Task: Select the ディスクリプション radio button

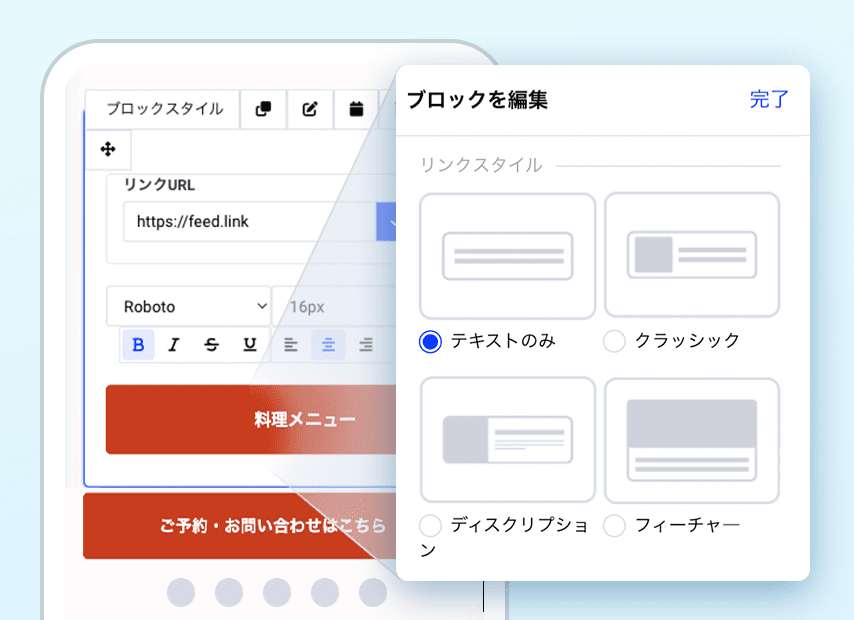Action: 430,526
